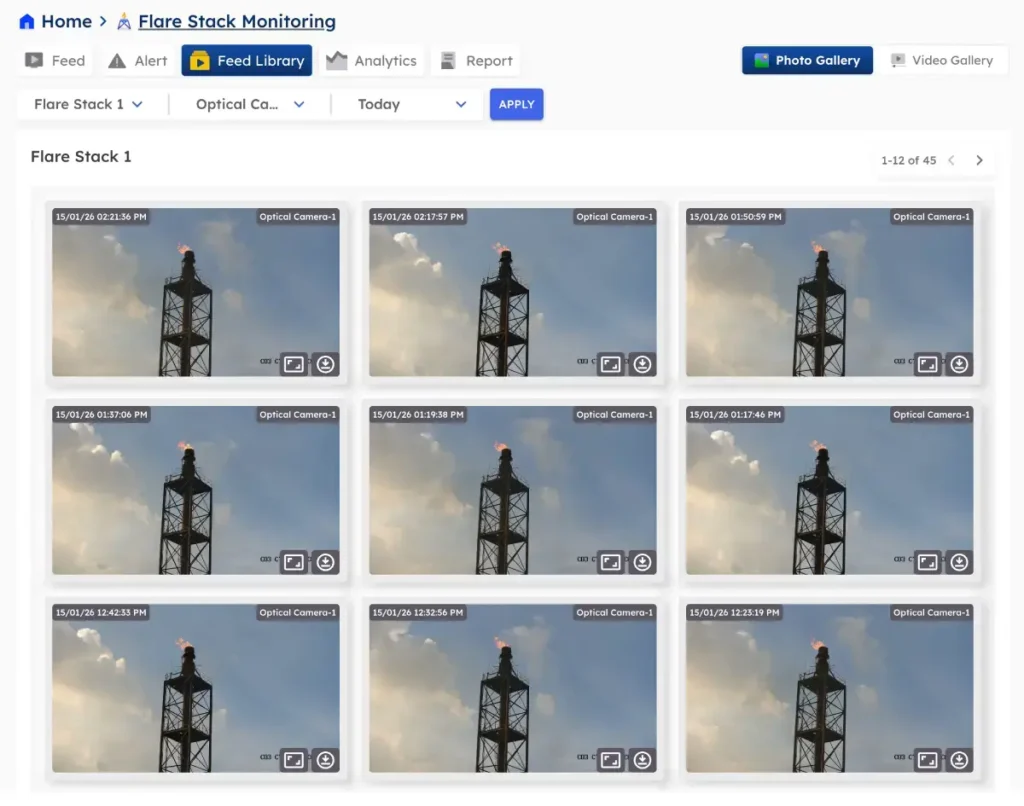Click the Home icon in breadcrumb

pyautogui.click(x=27, y=21)
